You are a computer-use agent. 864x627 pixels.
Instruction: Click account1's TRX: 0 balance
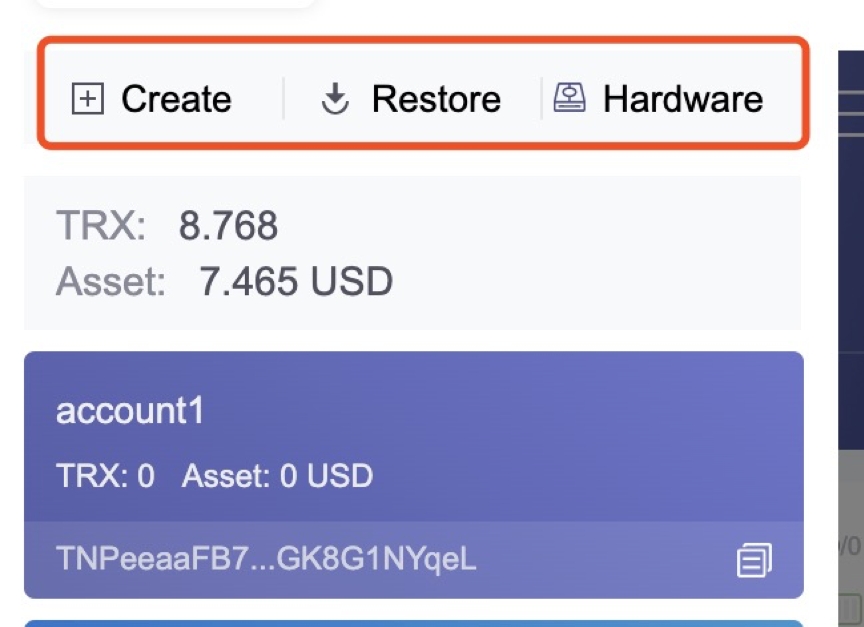pos(105,475)
